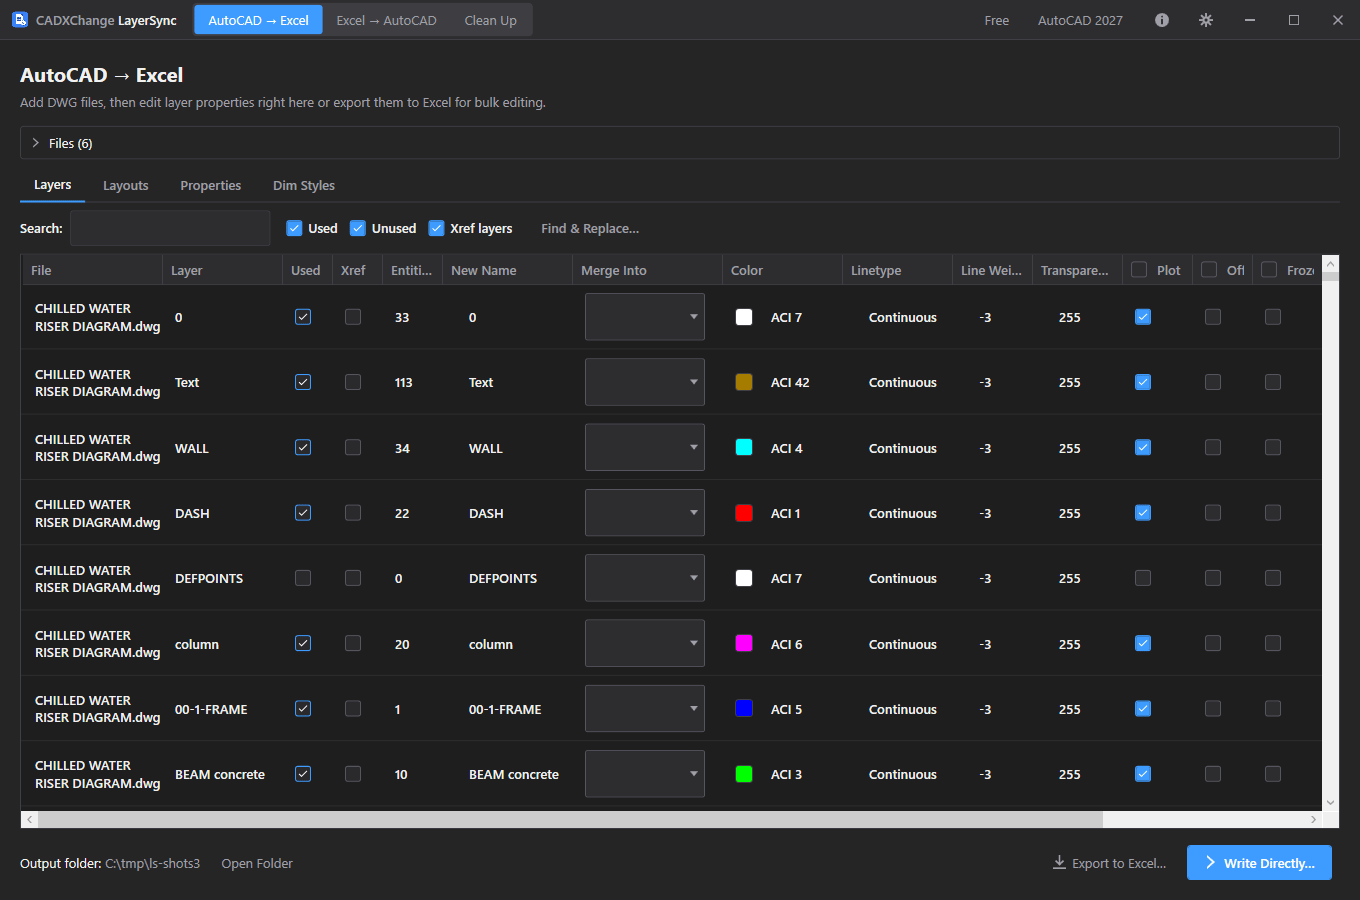This screenshot has height=900, width=1360.
Task: Uncheck Plot for the Text layer
Action: (1143, 382)
